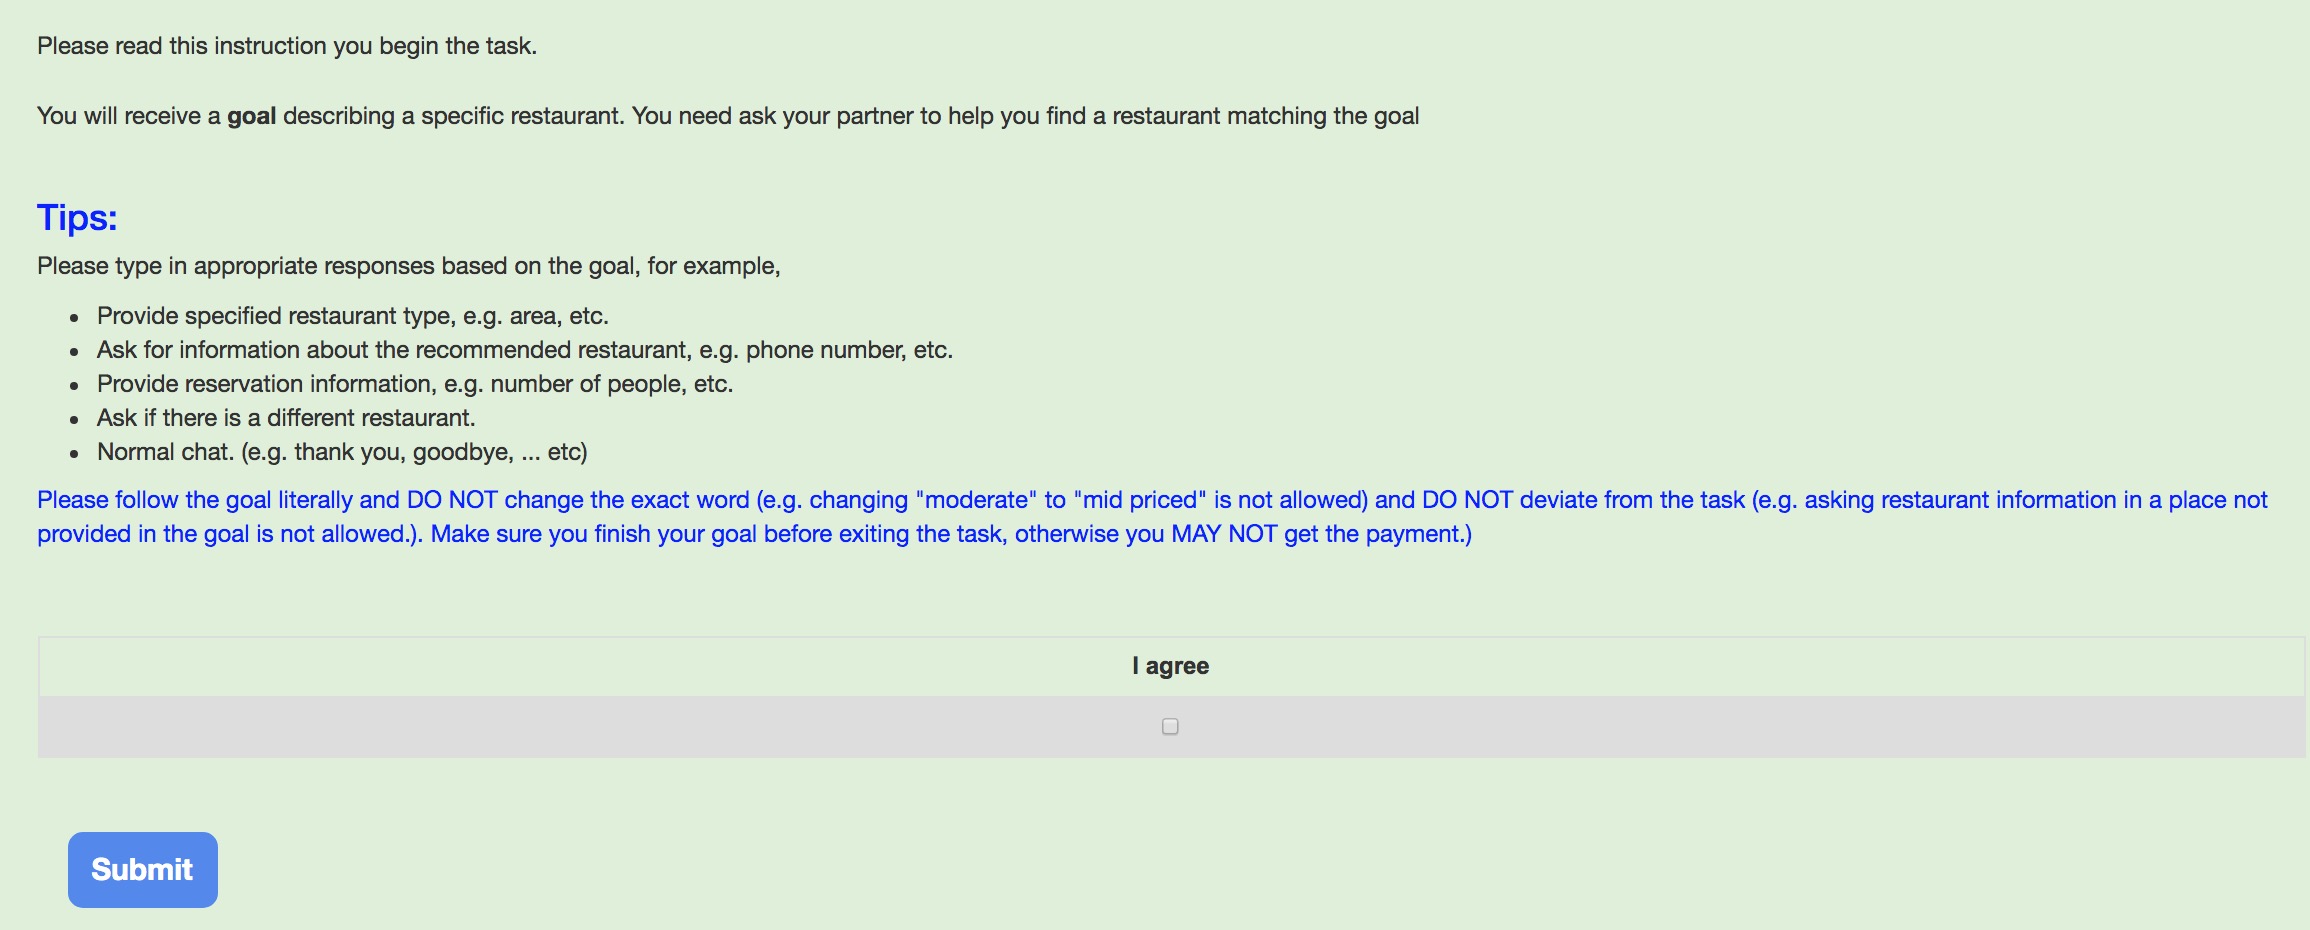Click 'Please read this instruction' line
The image size is (2310, 930).
tap(287, 46)
